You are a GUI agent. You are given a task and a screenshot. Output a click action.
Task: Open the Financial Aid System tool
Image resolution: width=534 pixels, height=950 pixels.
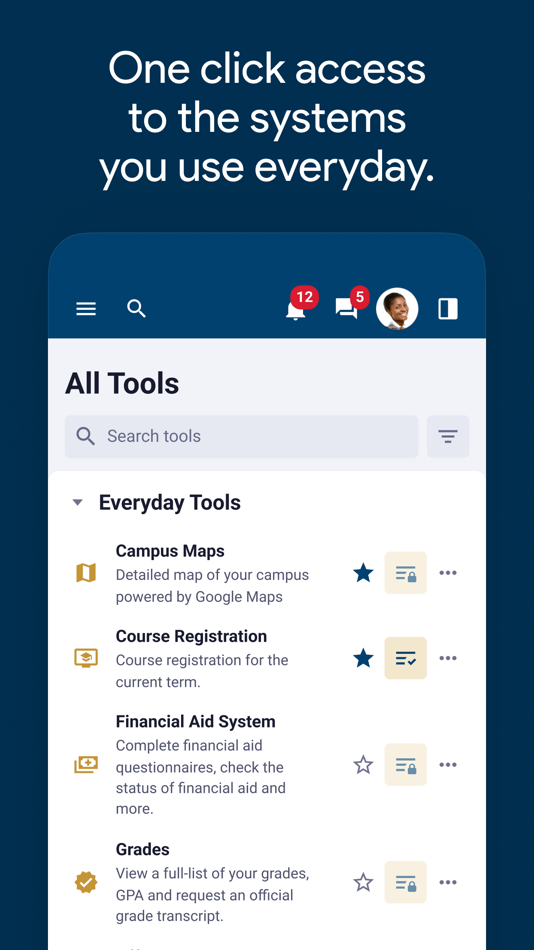196,722
